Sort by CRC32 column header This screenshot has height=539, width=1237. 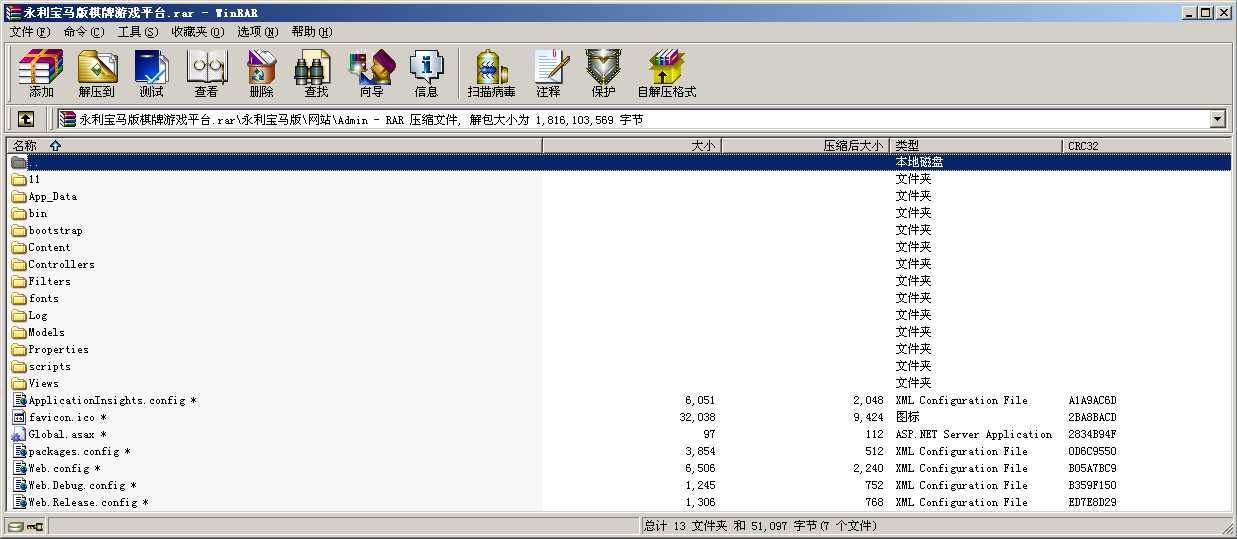click(x=1148, y=145)
